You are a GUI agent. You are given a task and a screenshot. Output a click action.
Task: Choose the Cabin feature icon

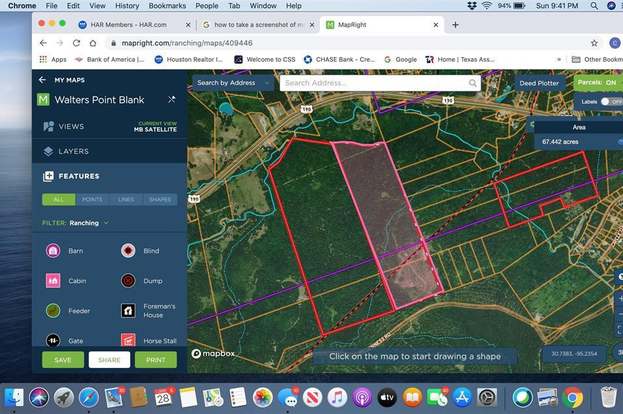click(x=53, y=281)
